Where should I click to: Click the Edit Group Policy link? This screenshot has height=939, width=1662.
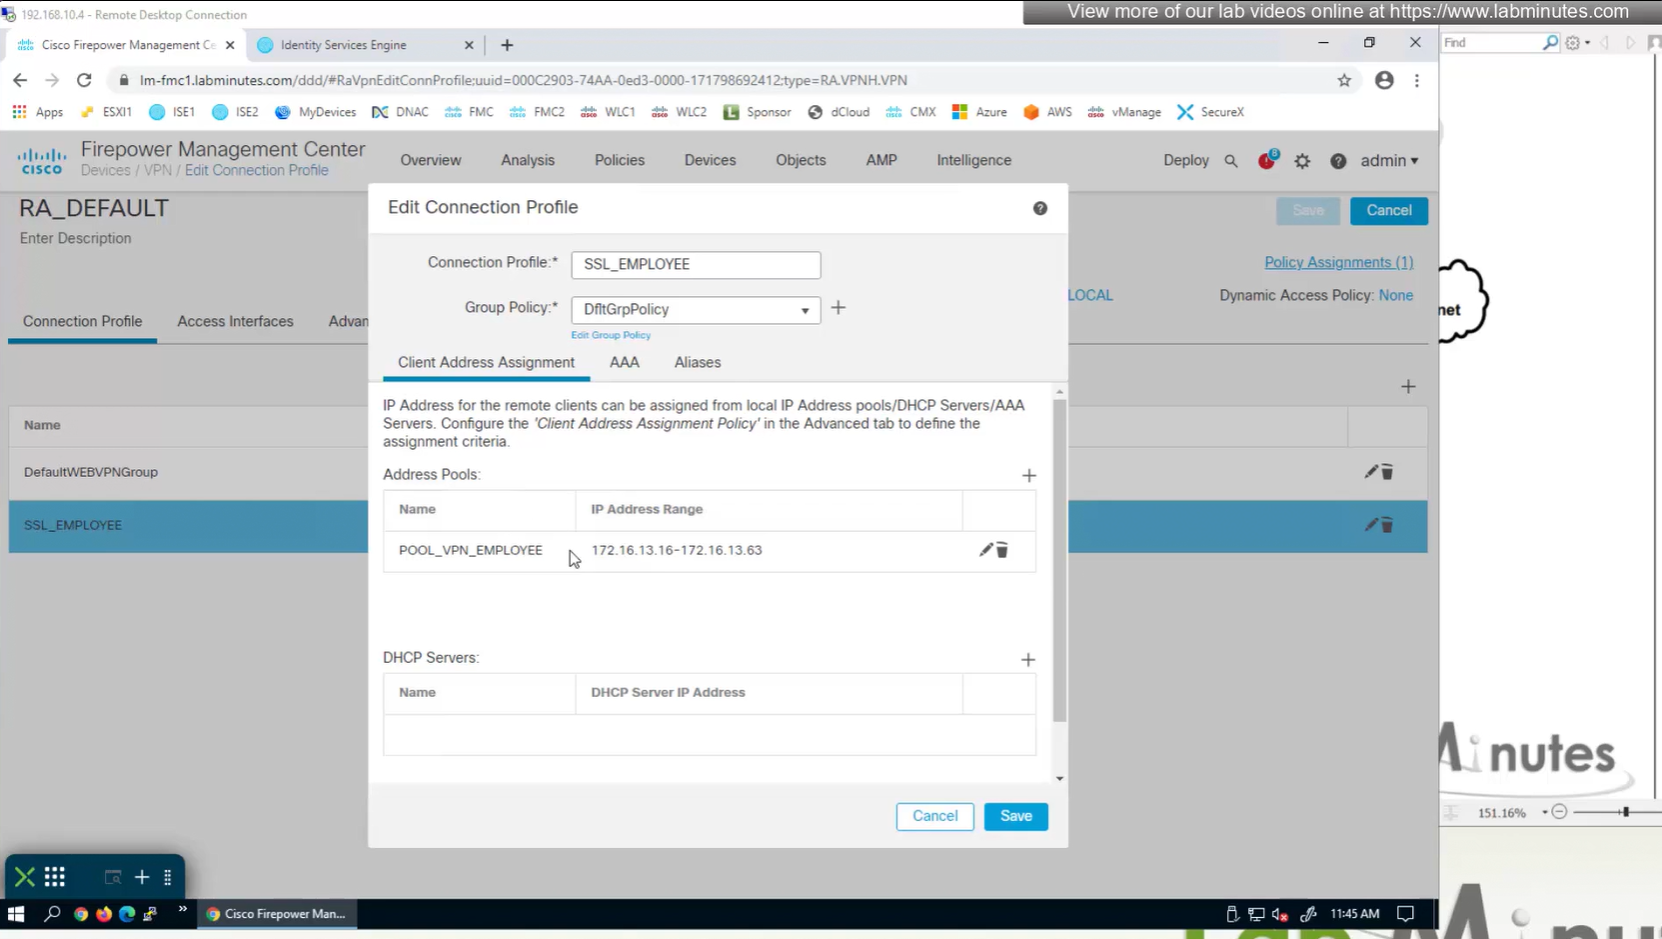click(x=610, y=335)
